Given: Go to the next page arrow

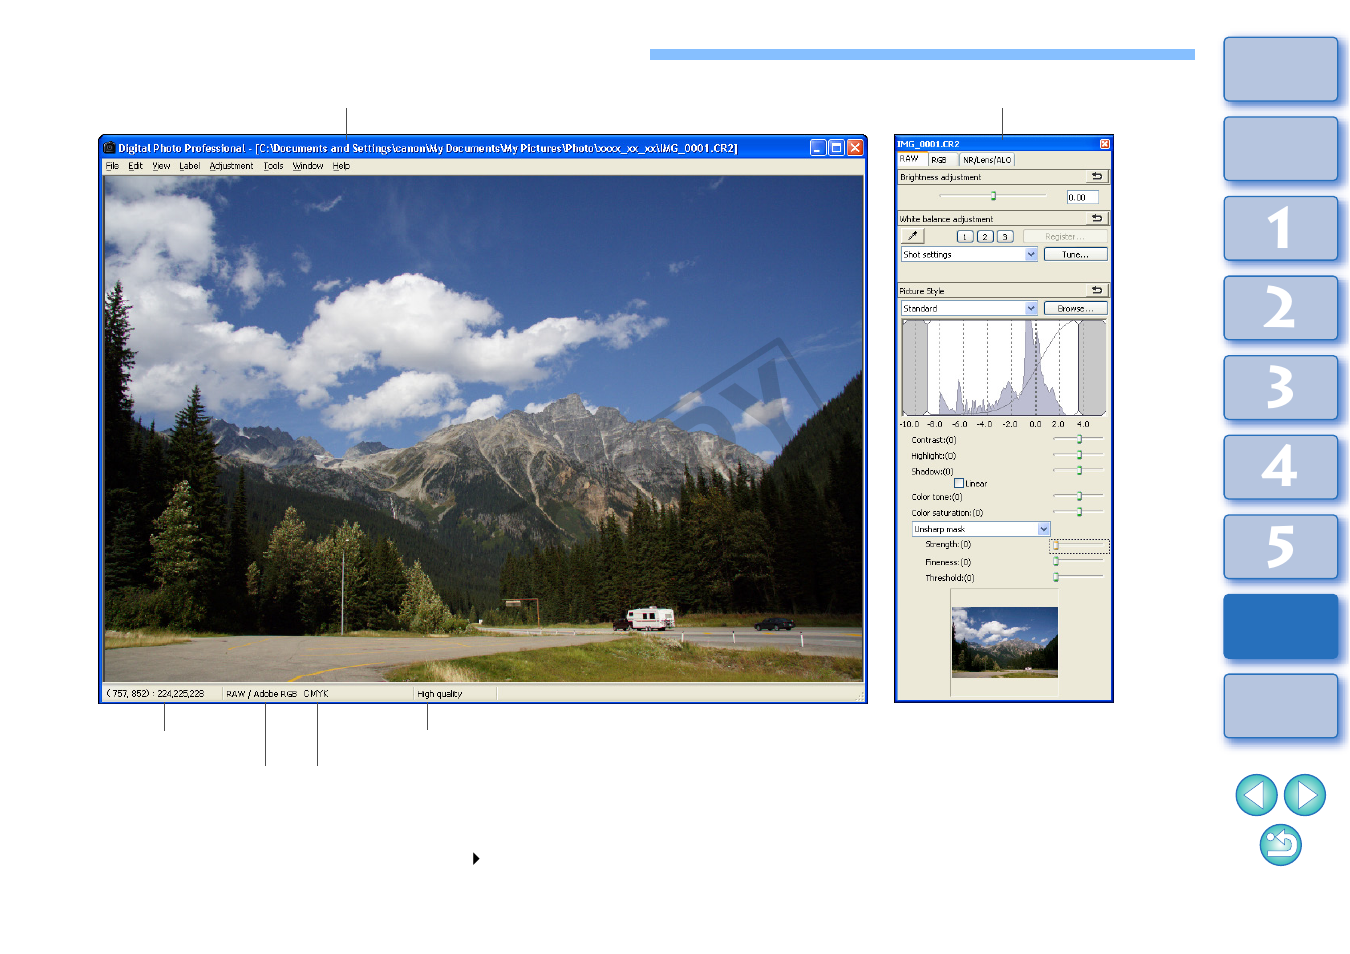Looking at the screenshot, I should (x=1305, y=796).
